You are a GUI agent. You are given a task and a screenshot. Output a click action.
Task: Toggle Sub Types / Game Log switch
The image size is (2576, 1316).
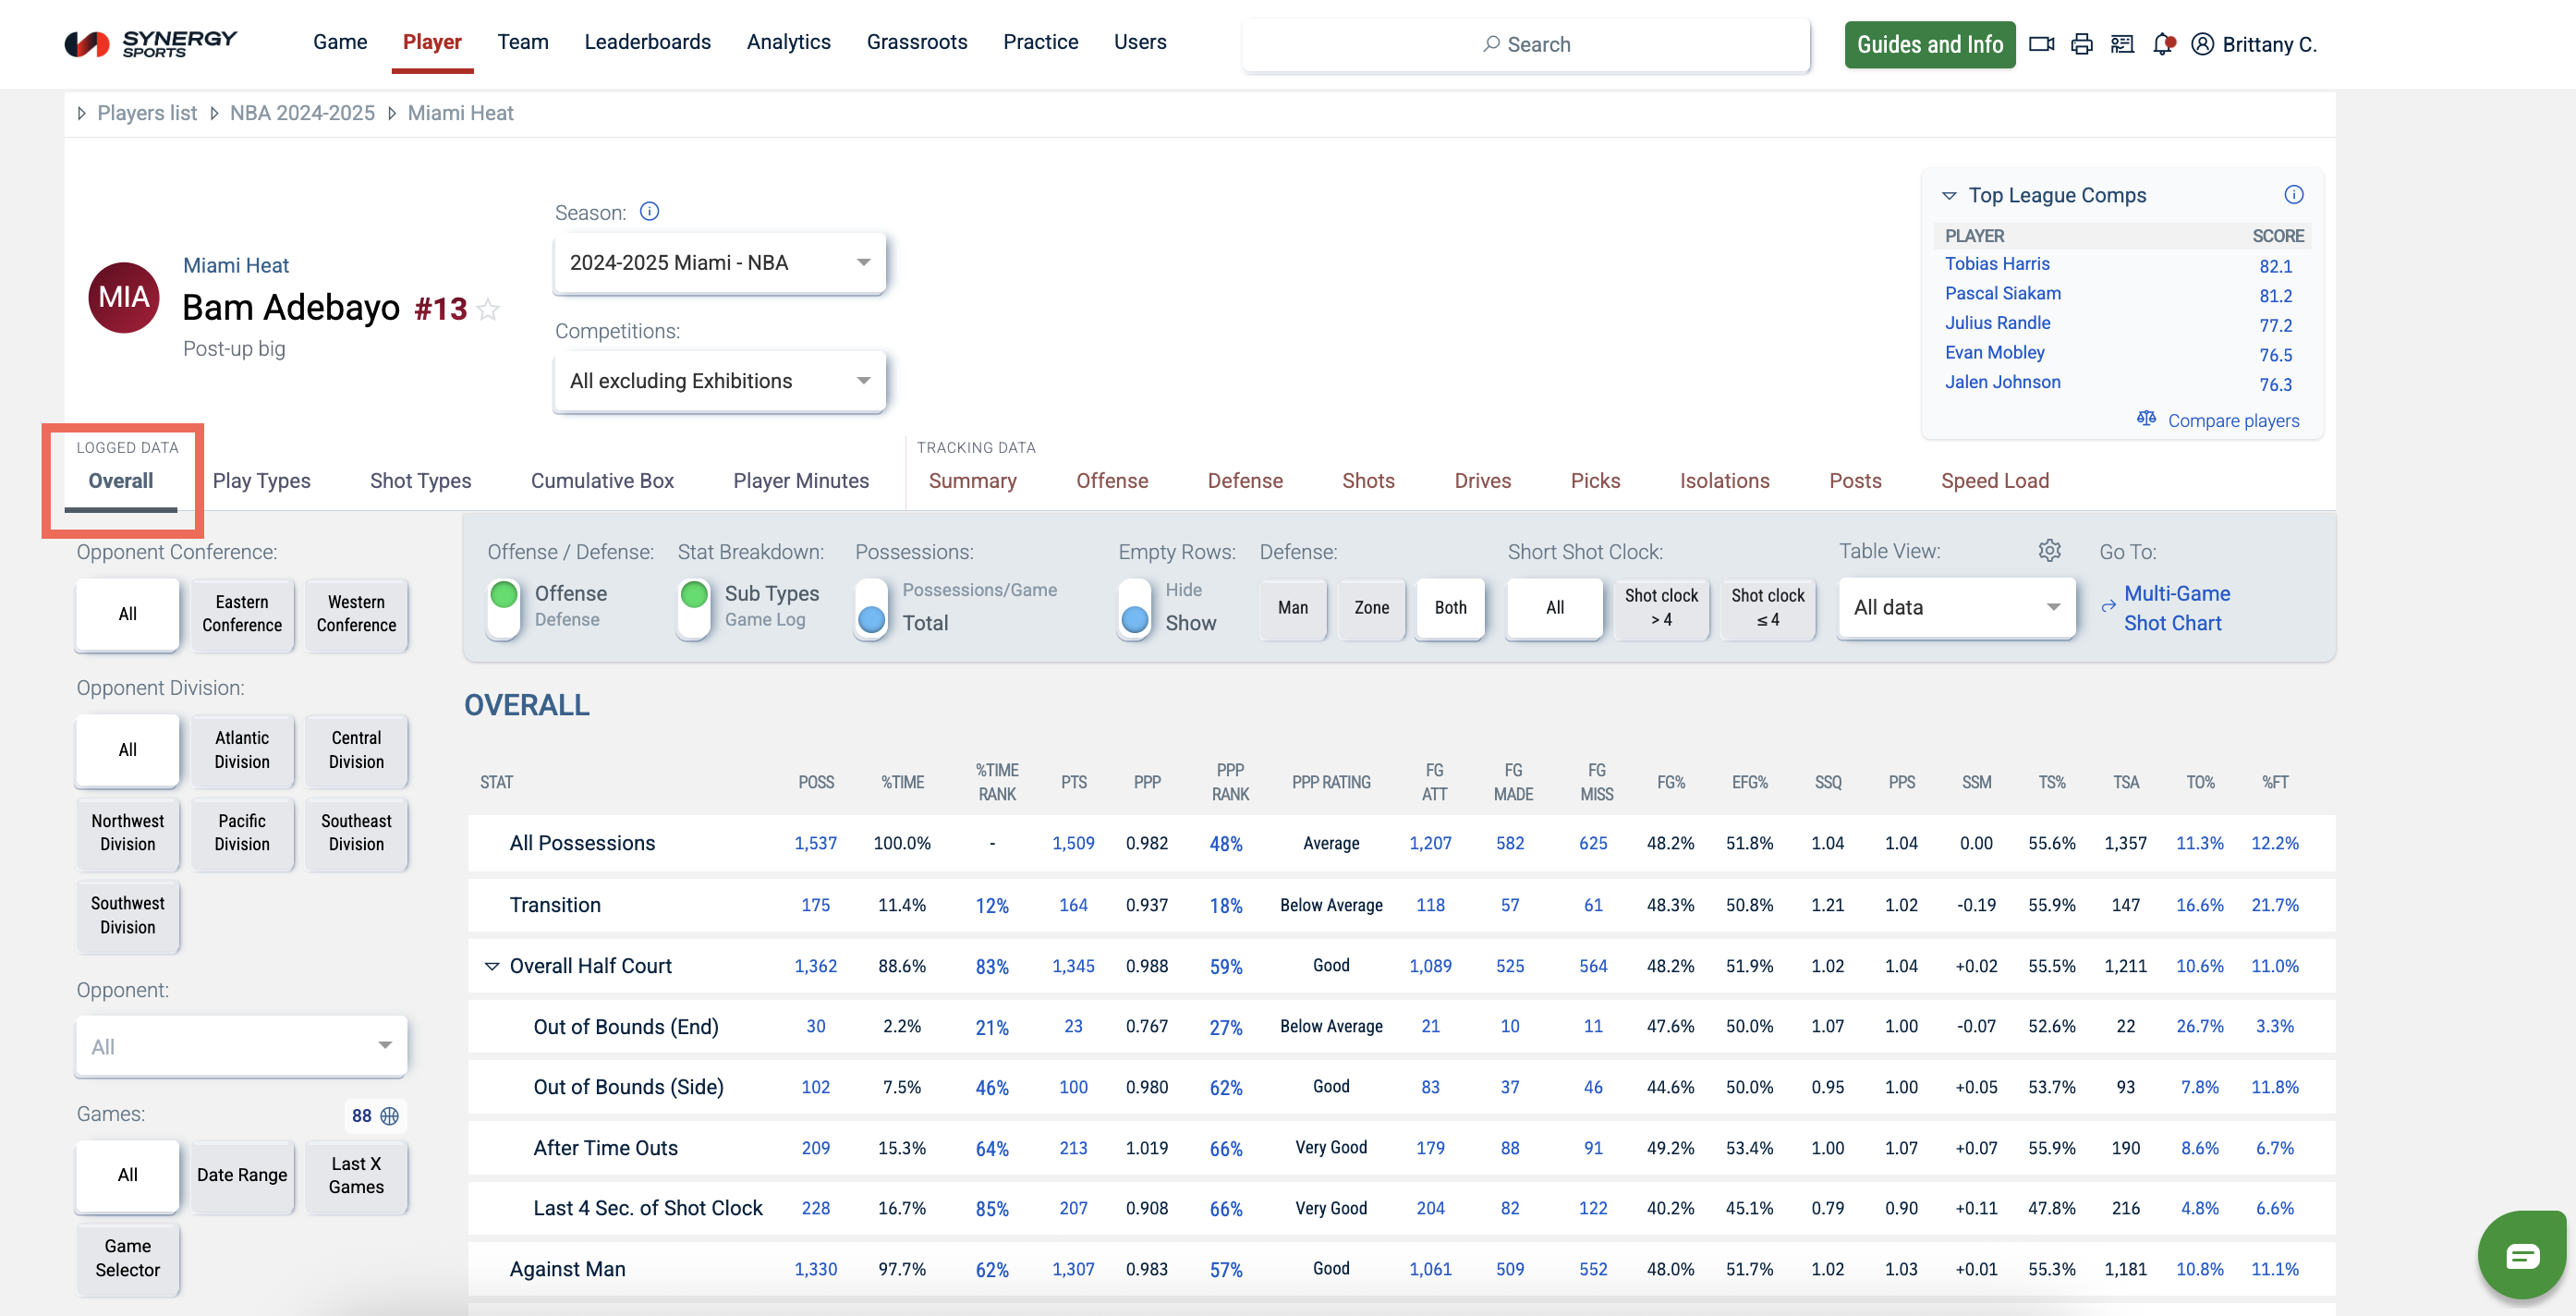click(x=694, y=607)
